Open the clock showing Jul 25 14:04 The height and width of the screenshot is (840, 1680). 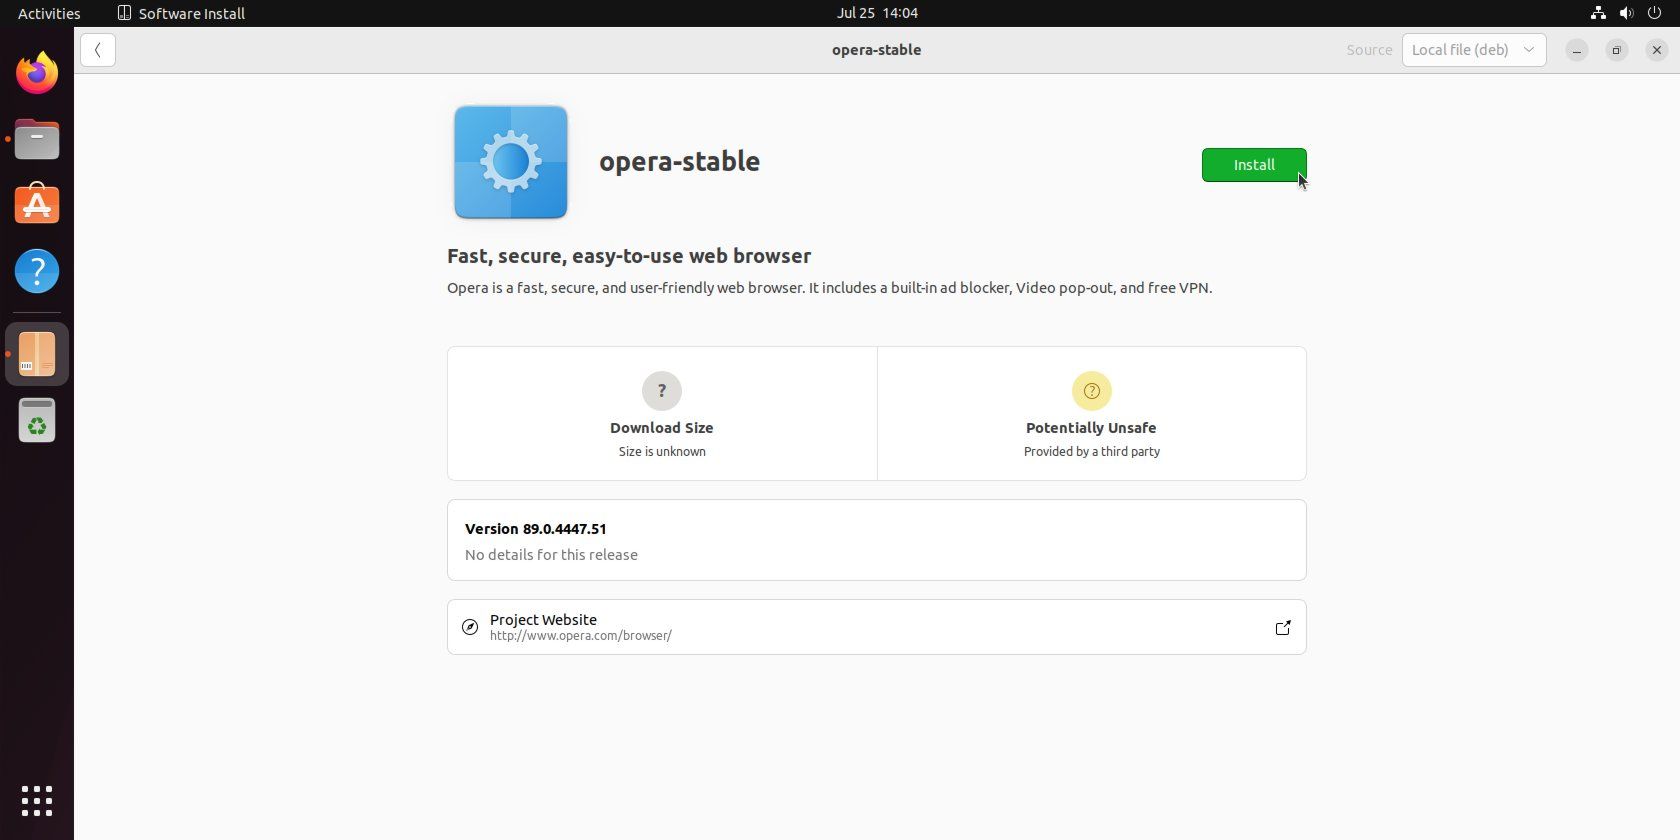click(x=877, y=13)
